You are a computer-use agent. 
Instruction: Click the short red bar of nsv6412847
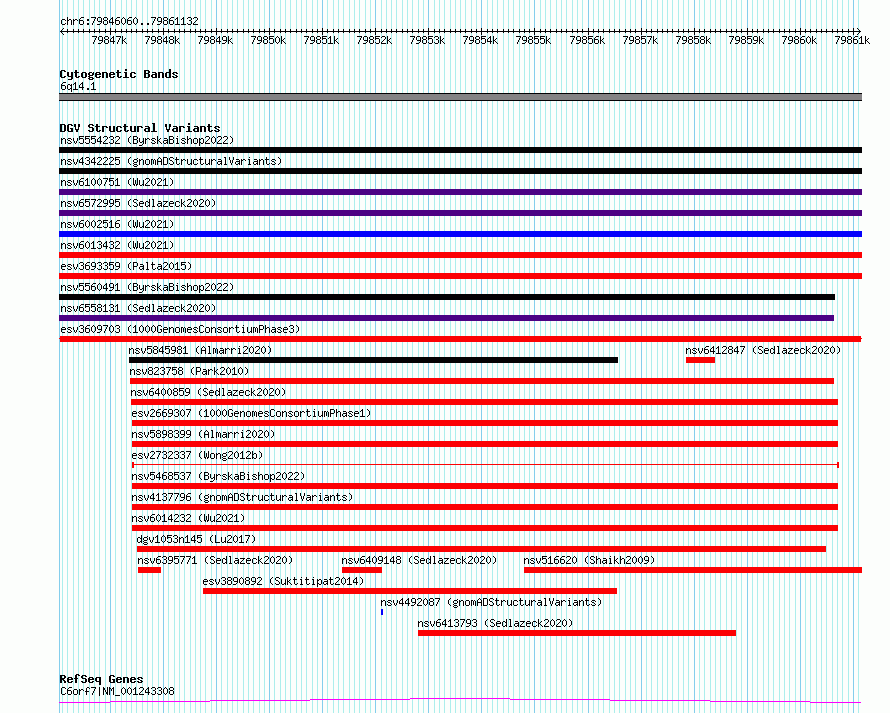point(700,360)
